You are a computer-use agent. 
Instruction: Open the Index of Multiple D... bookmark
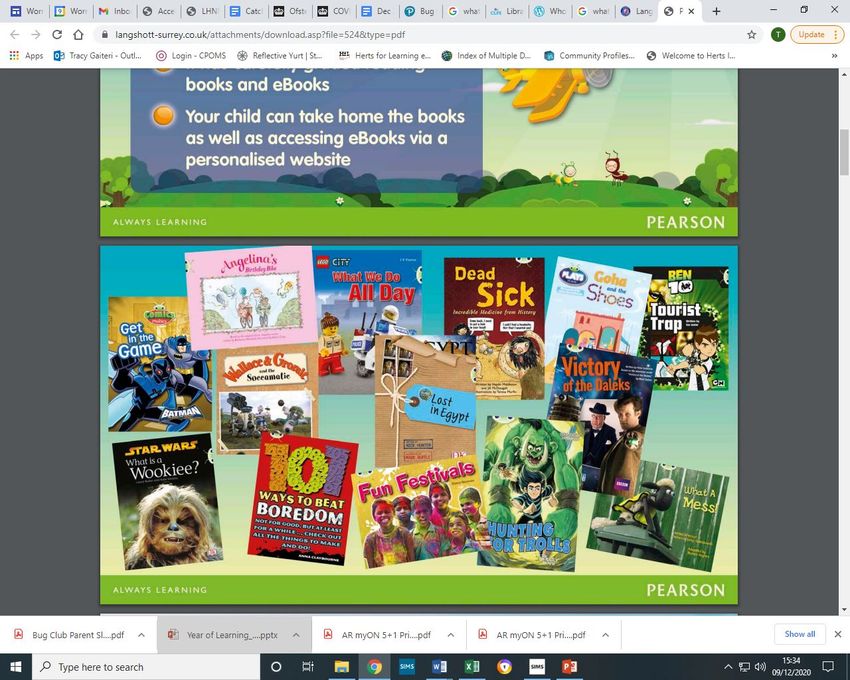(x=486, y=55)
